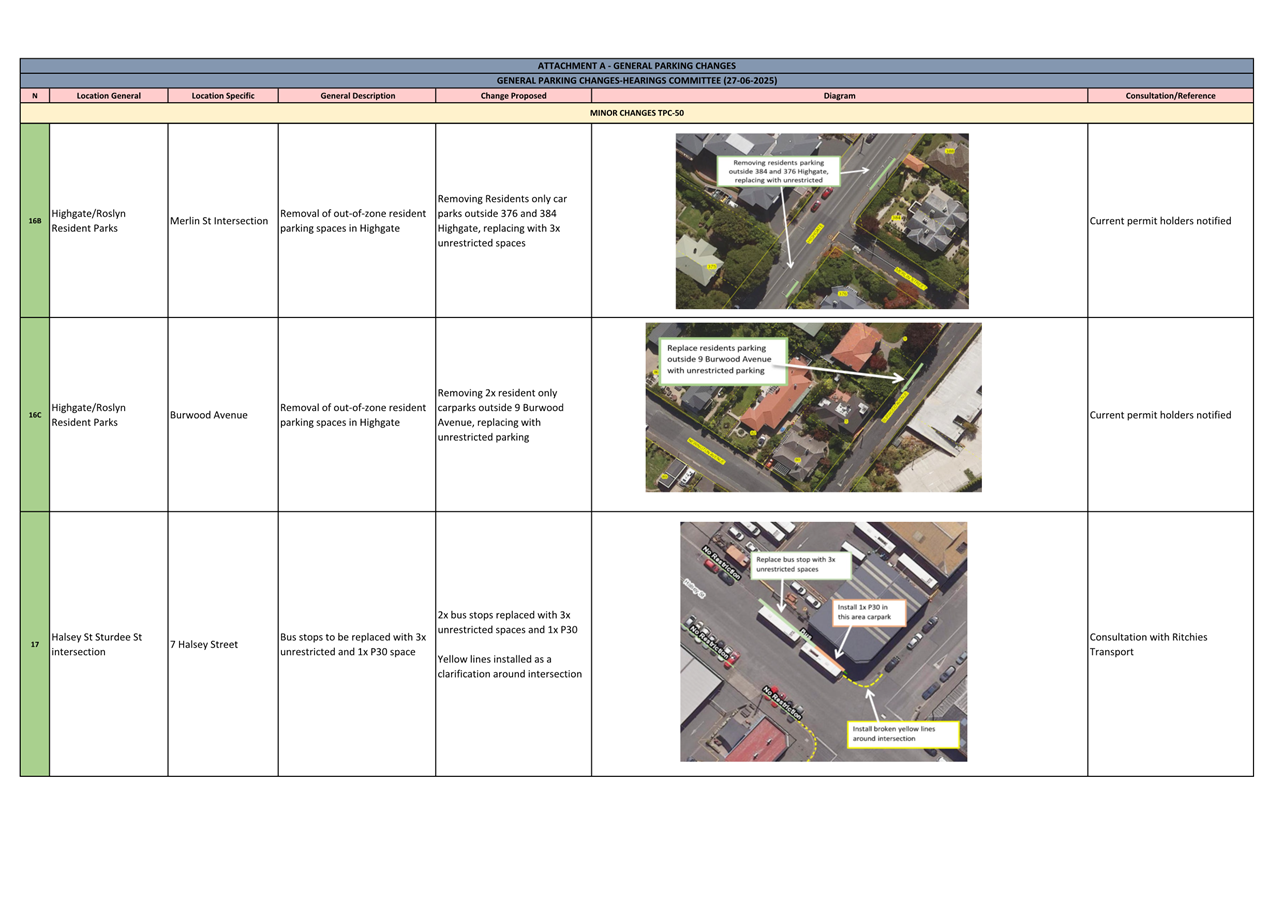Click the 'Location General' column header

coord(108,96)
